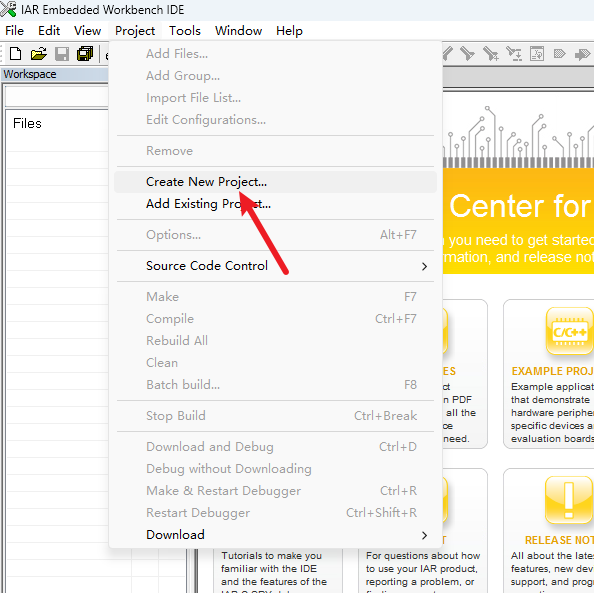Click the plain flashlight find icon

[x=467, y=54]
